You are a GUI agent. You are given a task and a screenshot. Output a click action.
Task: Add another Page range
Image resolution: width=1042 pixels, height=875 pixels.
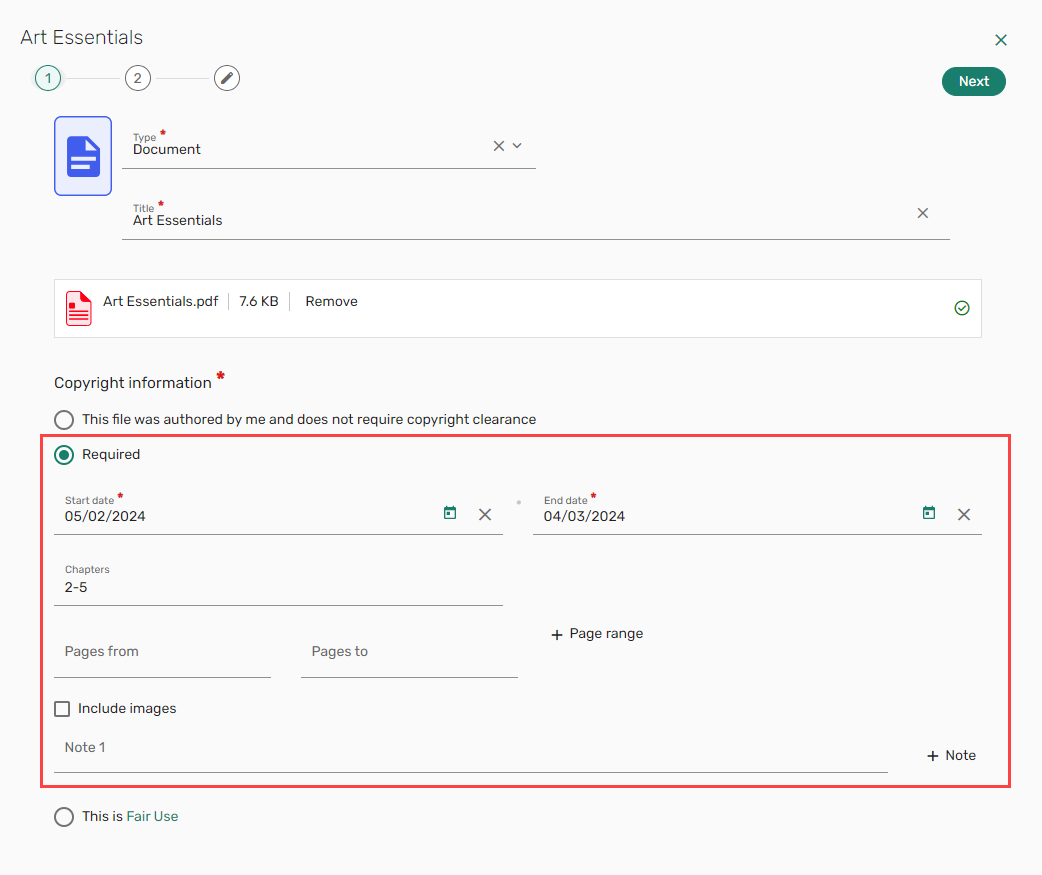(x=597, y=634)
